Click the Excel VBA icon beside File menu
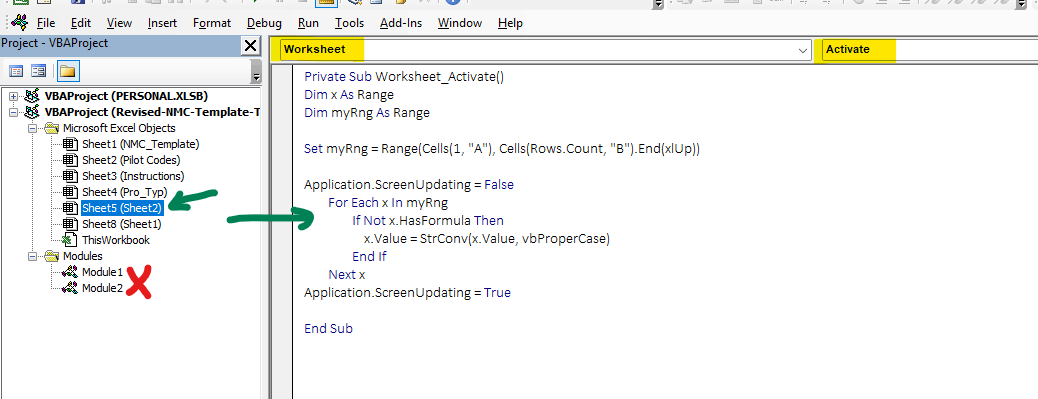Image resolution: width=1038 pixels, height=399 pixels. 19,22
